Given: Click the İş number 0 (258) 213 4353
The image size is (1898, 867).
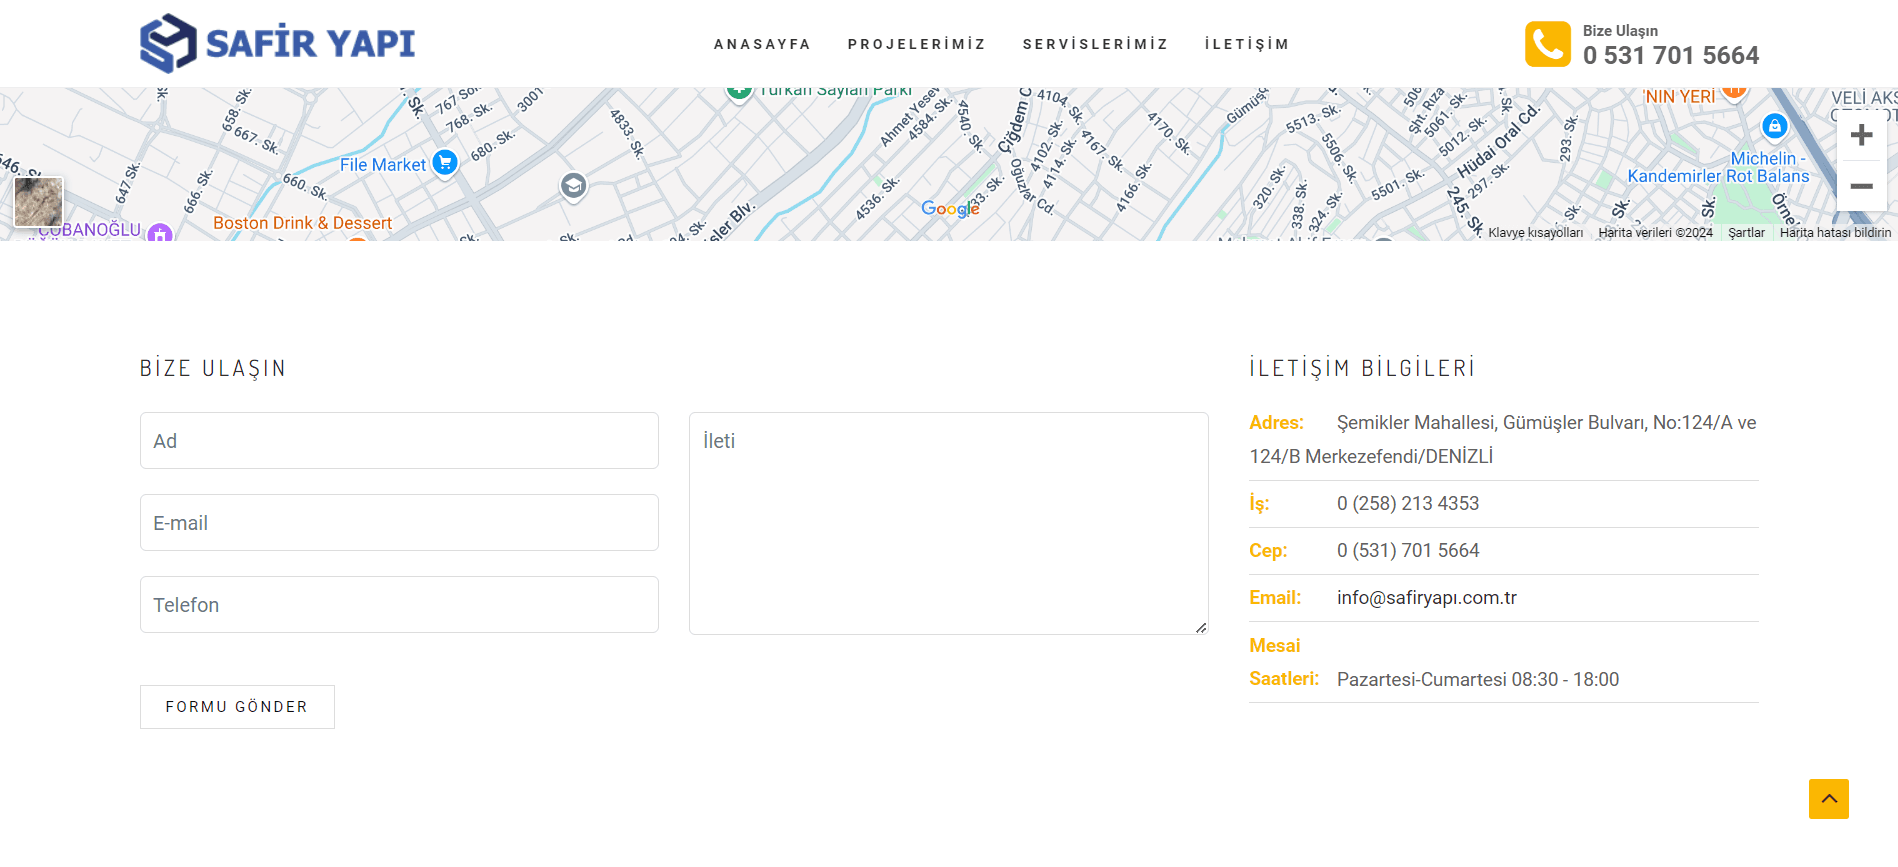Looking at the screenshot, I should point(1407,504).
